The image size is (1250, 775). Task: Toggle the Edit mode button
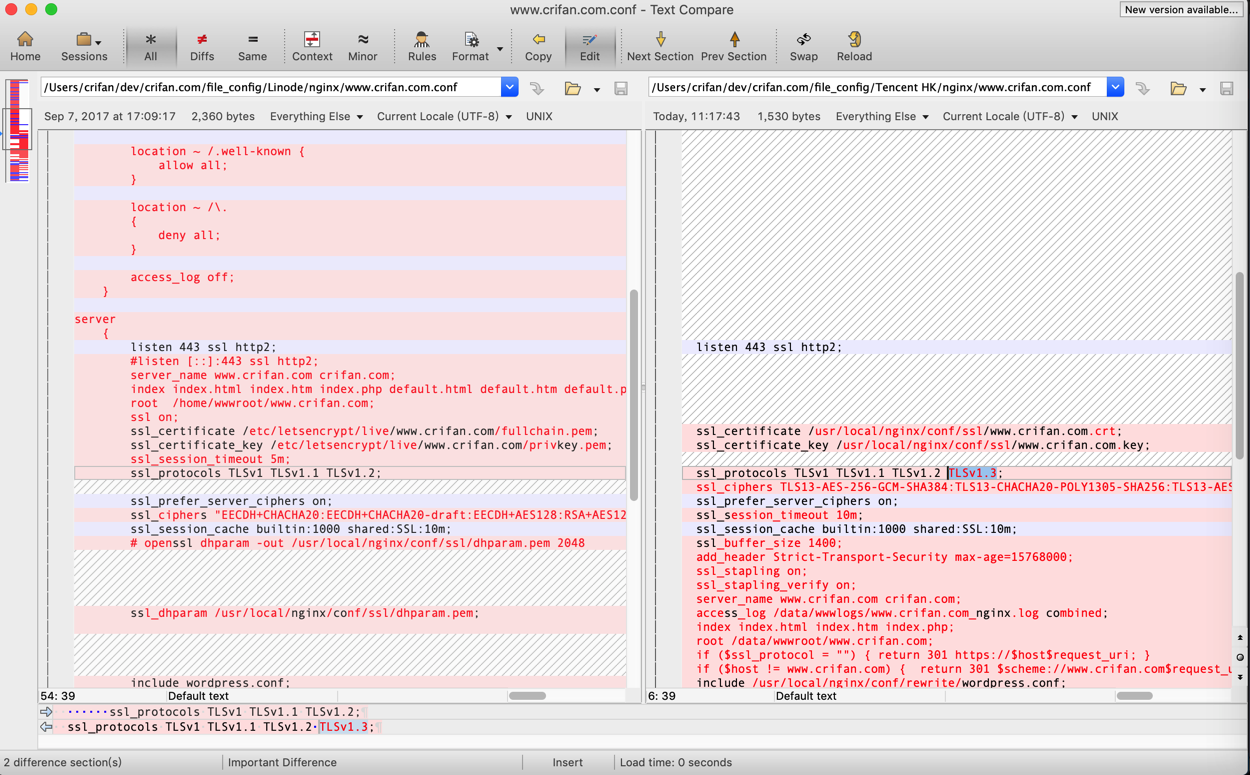(589, 46)
